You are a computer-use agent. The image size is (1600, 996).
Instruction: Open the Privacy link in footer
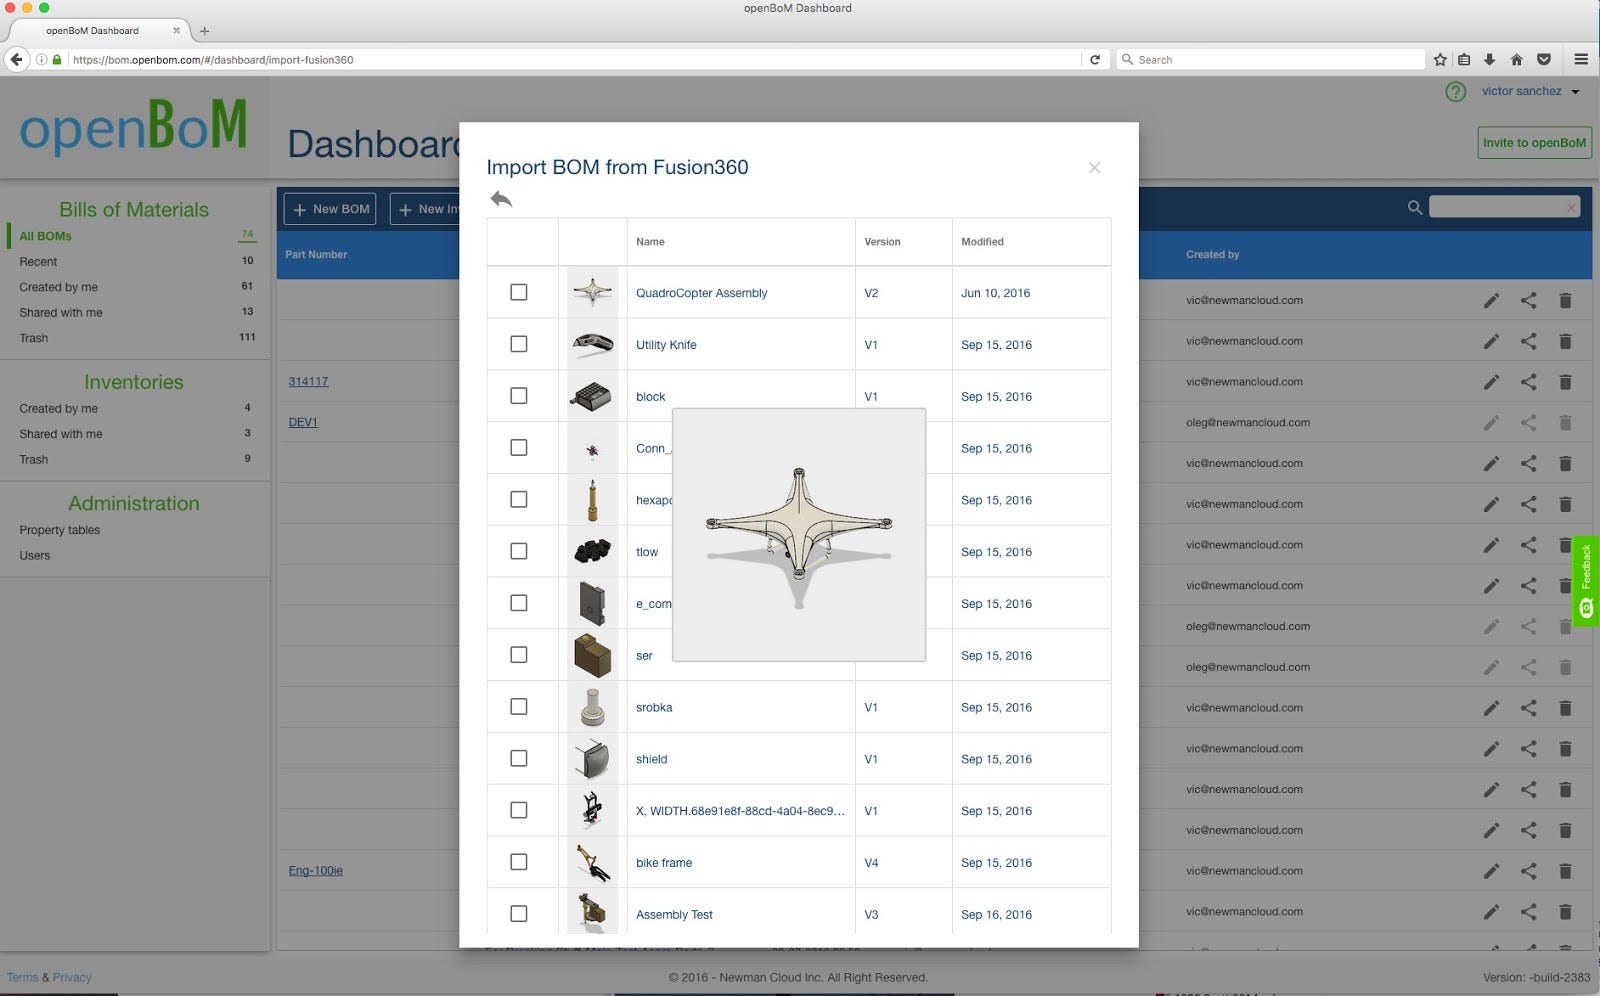coord(72,977)
